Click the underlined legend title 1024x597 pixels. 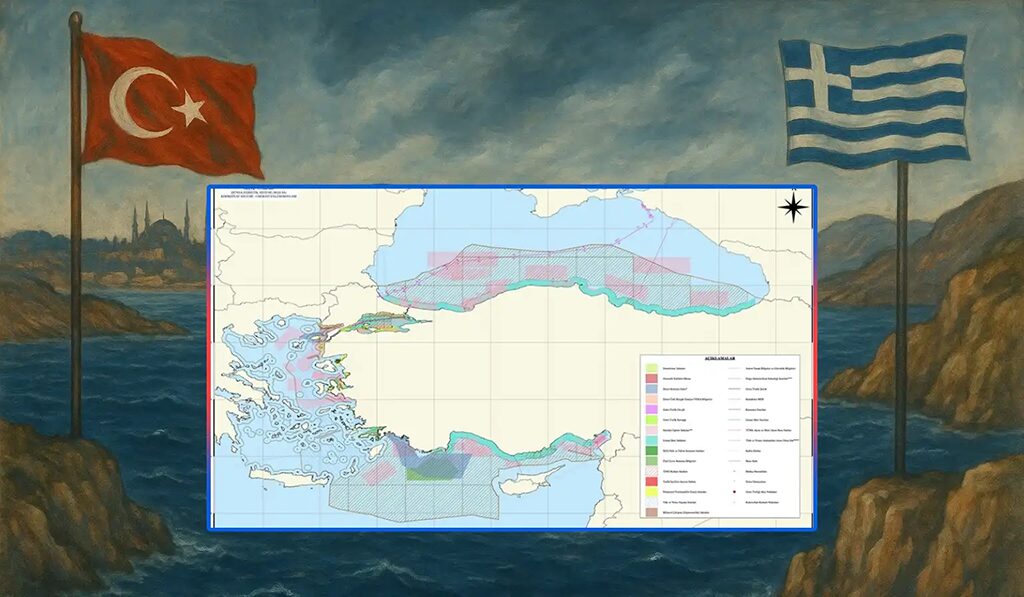coord(719,359)
